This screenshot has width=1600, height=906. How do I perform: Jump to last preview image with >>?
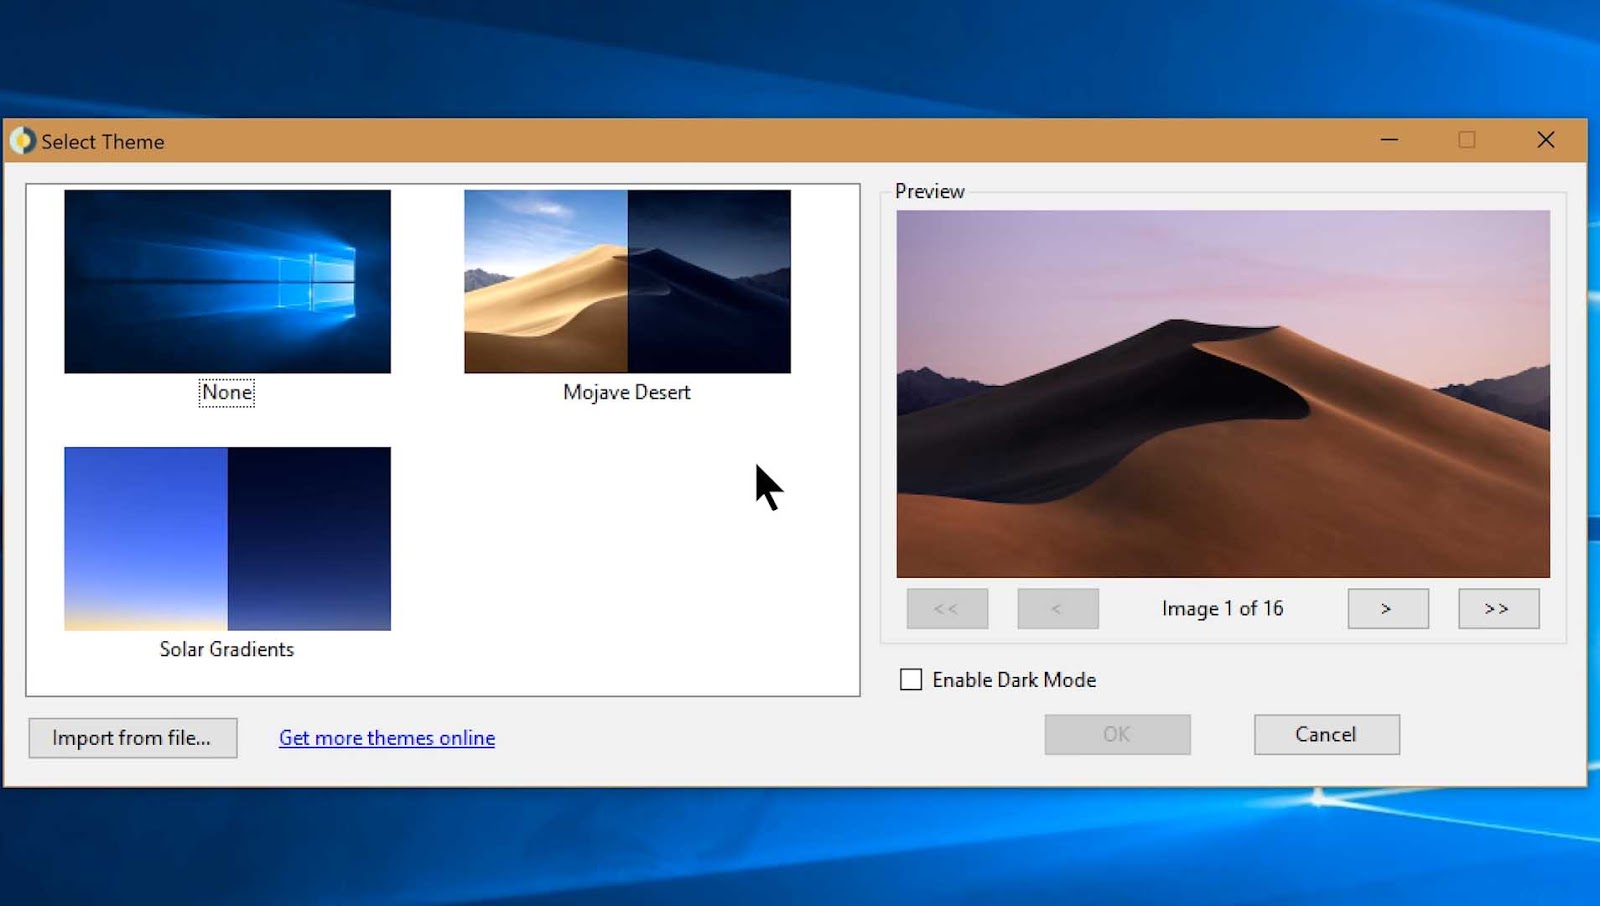click(1498, 608)
